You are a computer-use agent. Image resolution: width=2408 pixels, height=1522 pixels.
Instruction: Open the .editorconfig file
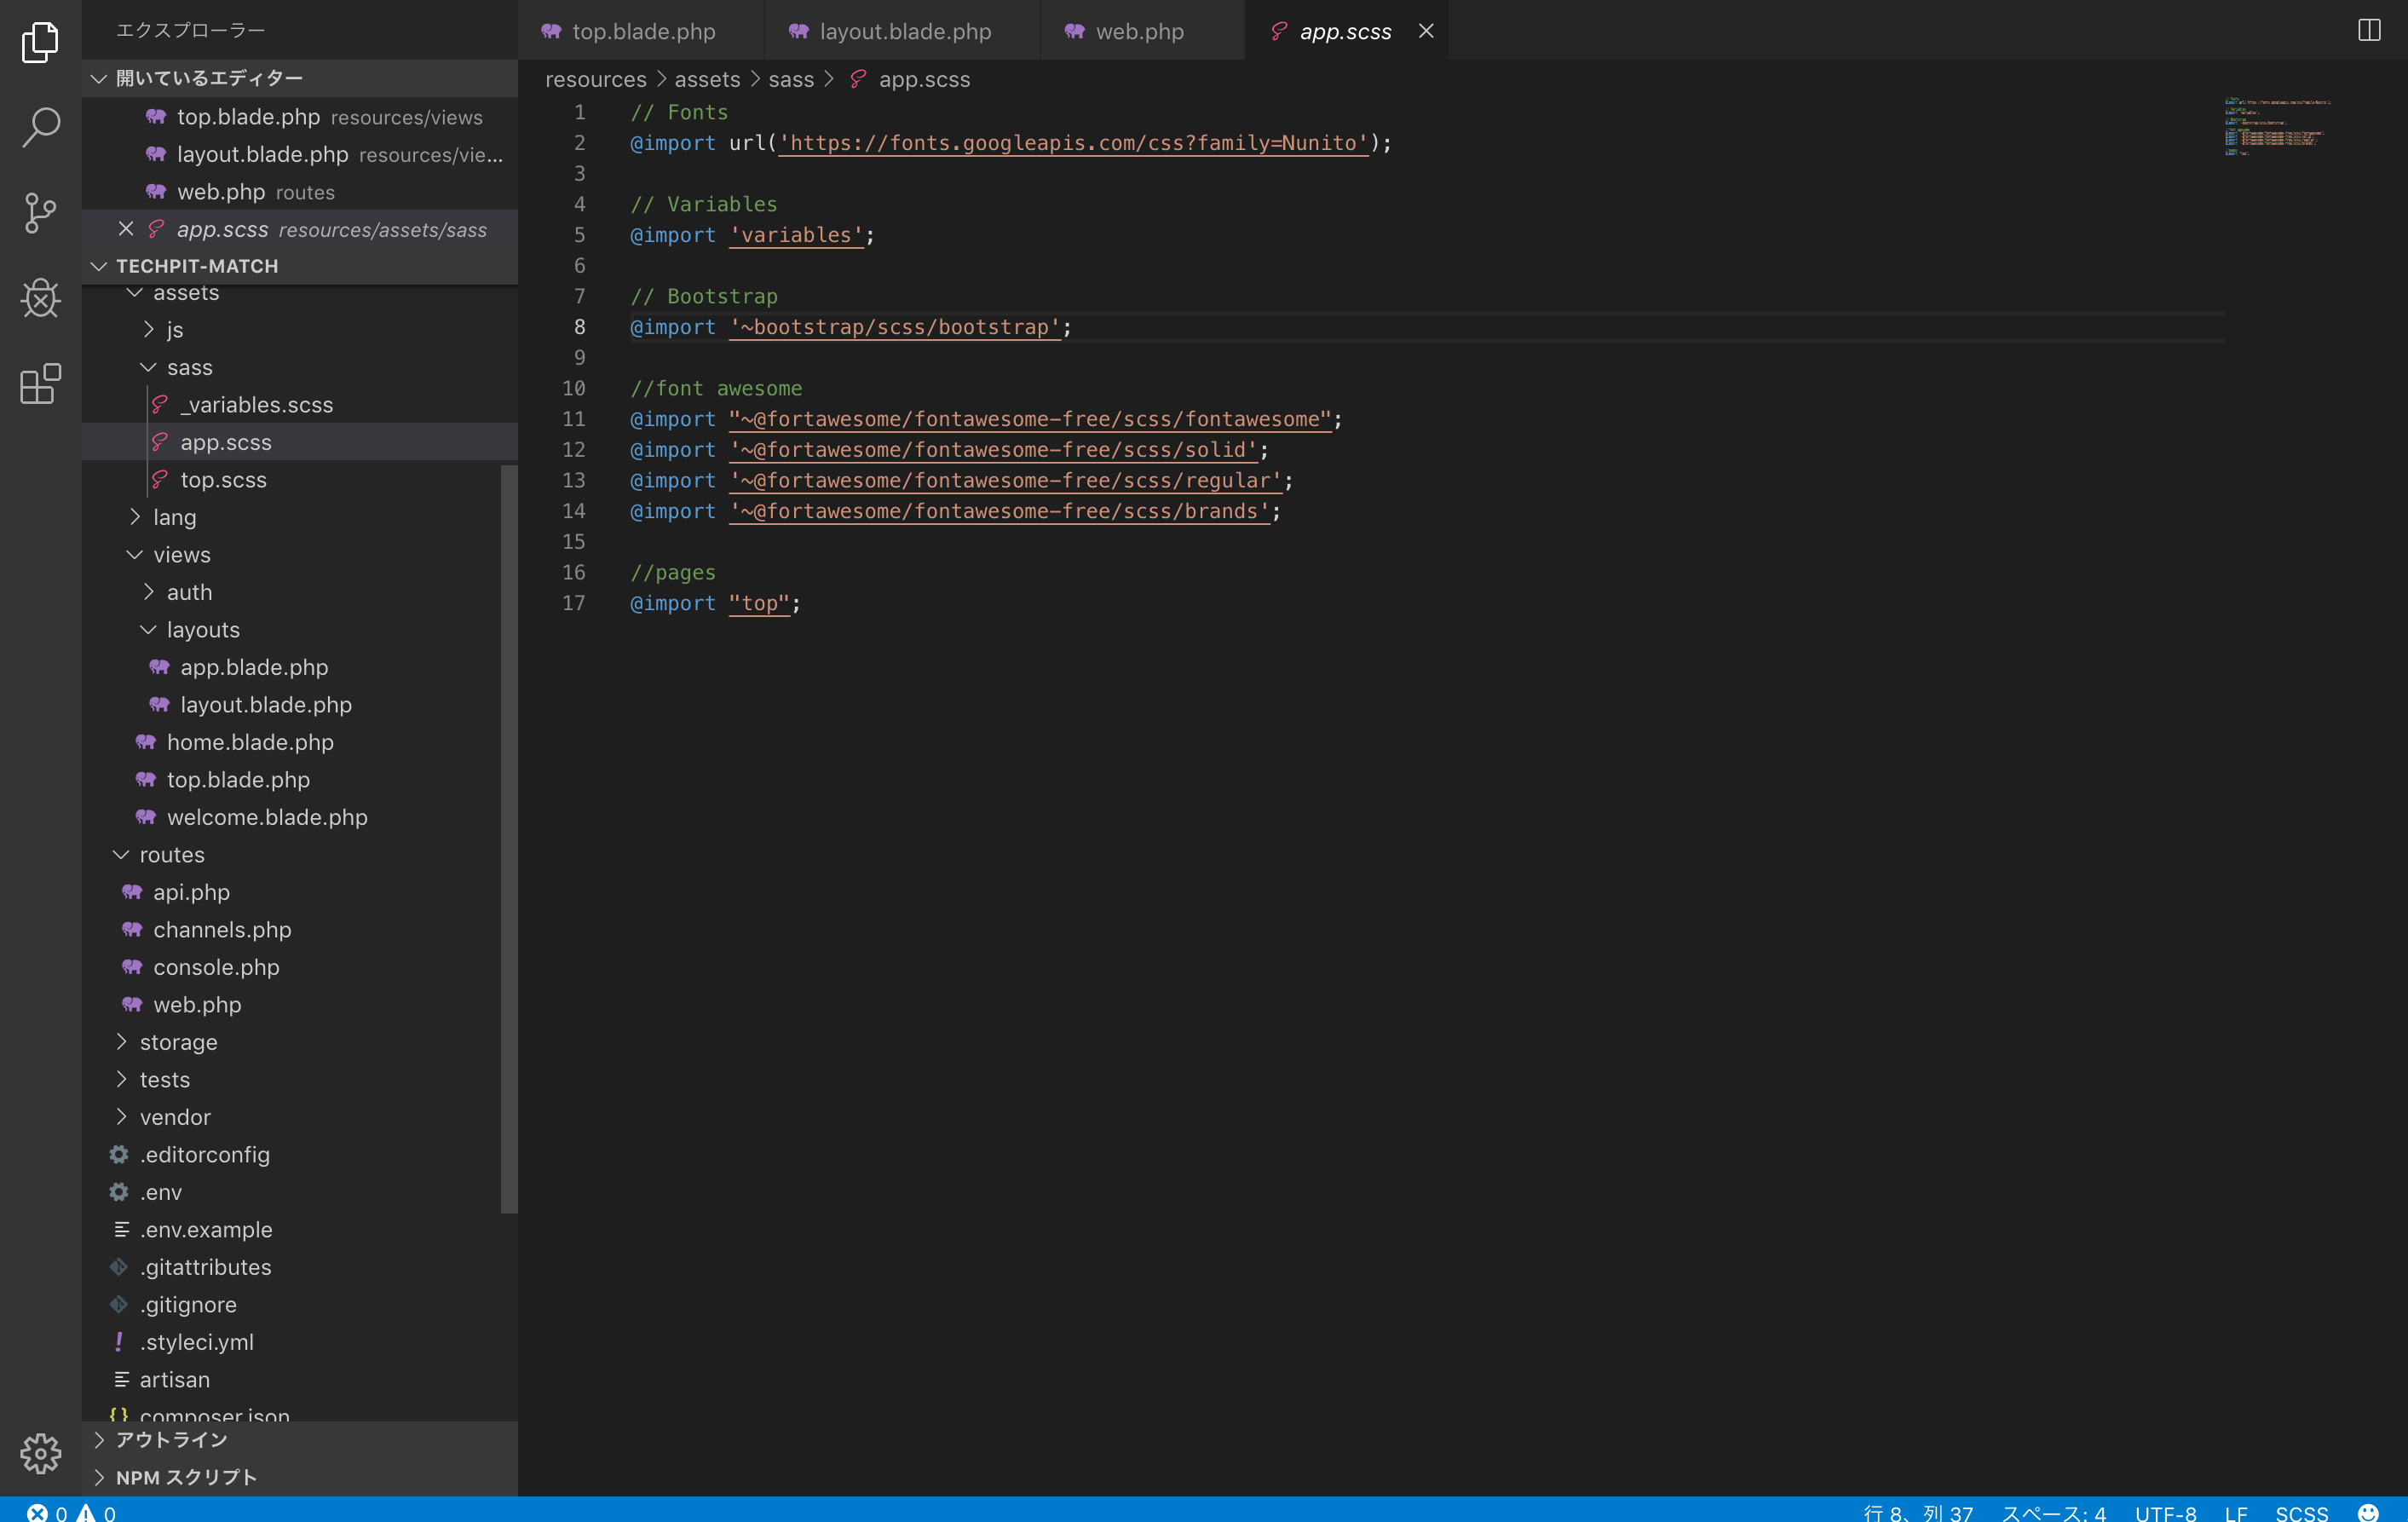pos(300,1155)
